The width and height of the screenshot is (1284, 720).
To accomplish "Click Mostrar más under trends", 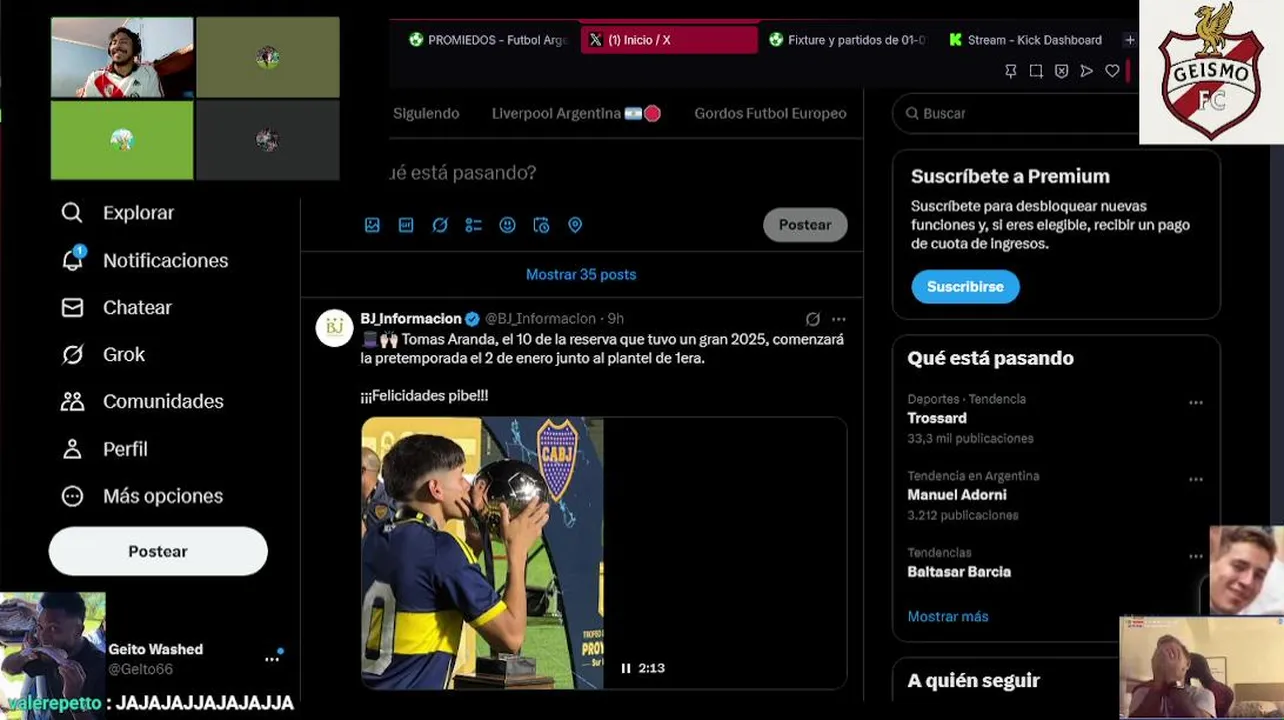I will coord(948,616).
